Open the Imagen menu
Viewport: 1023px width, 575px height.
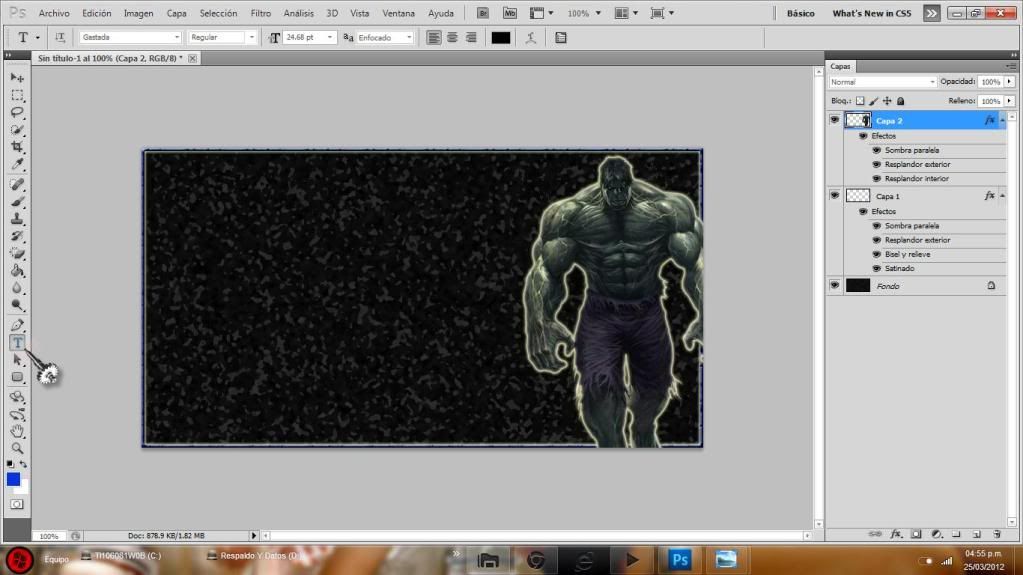coord(138,13)
